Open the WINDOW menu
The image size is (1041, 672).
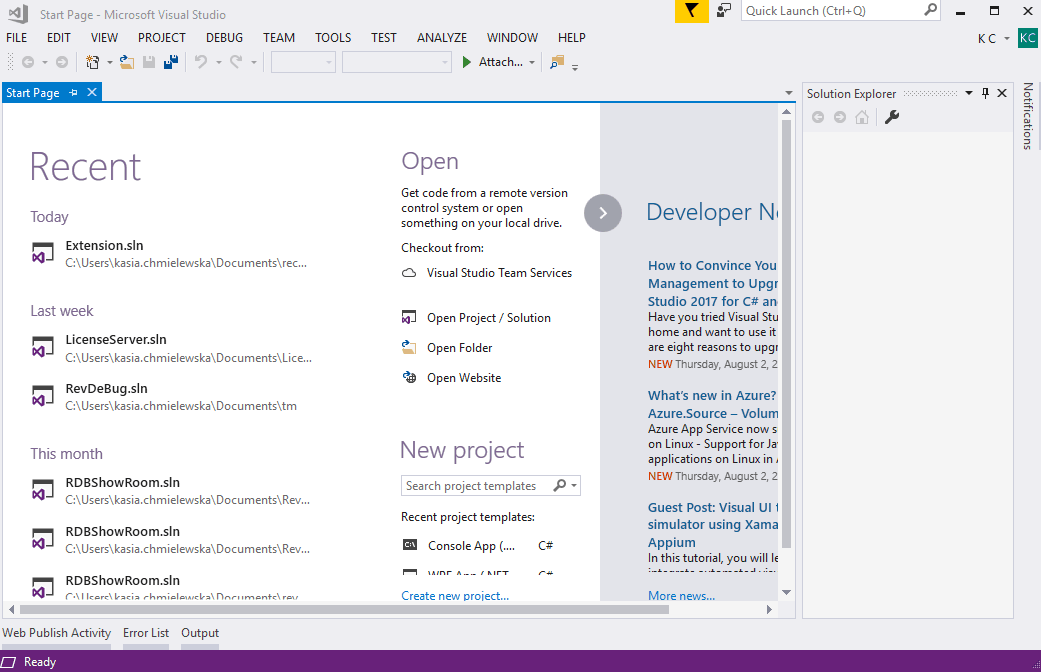click(513, 38)
